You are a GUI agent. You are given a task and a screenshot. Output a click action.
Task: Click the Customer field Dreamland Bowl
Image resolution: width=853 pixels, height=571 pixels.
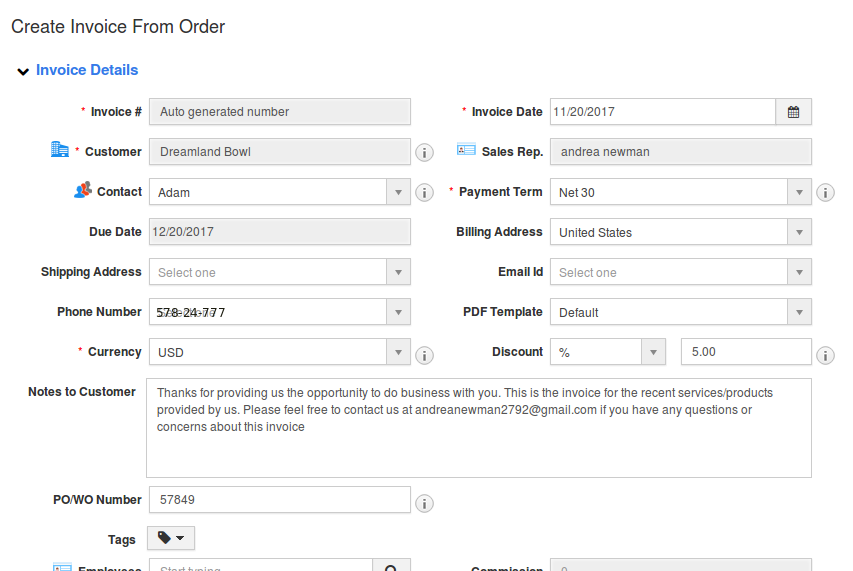[x=280, y=152]
